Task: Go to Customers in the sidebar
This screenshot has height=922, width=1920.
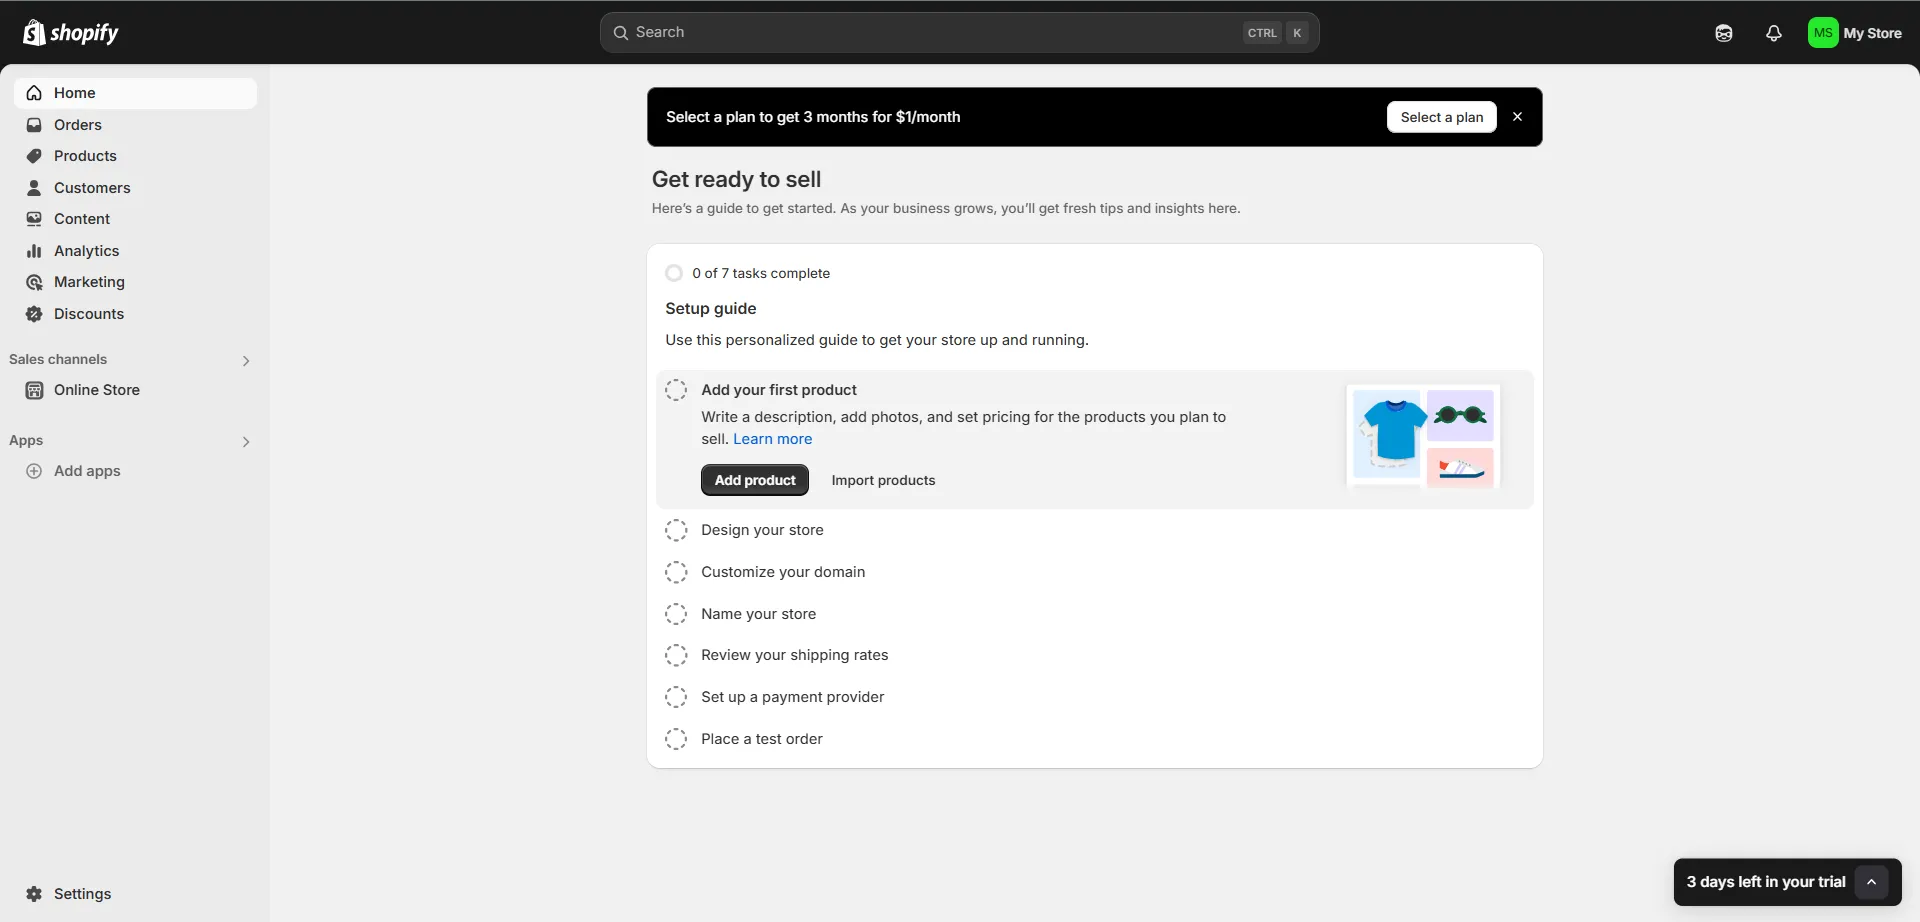Action: pos(92,188)
